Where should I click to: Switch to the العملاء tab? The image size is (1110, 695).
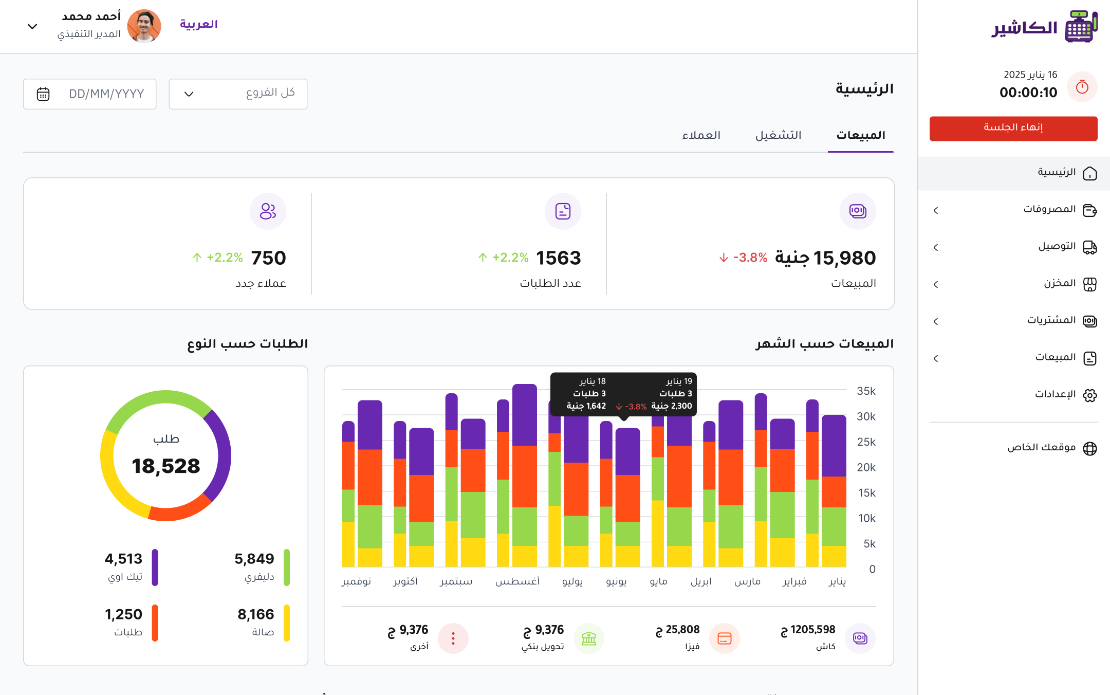point(701,135)
